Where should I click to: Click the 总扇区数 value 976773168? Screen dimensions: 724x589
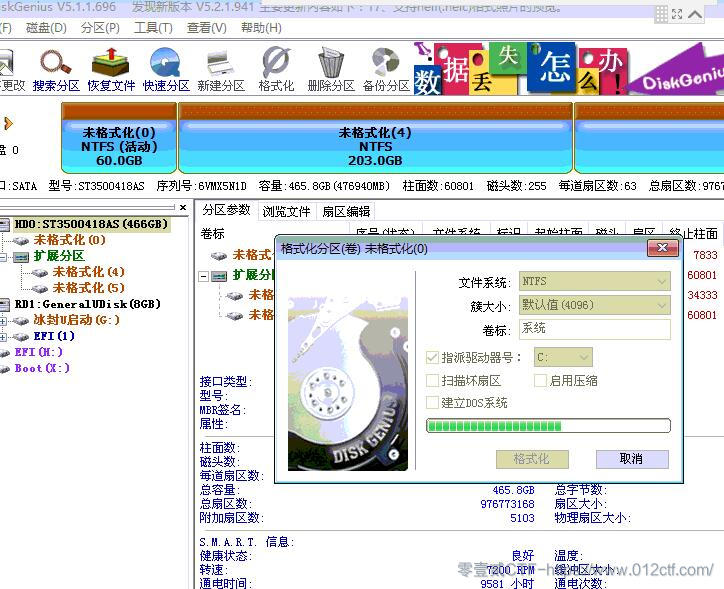(x=507, y=504)
